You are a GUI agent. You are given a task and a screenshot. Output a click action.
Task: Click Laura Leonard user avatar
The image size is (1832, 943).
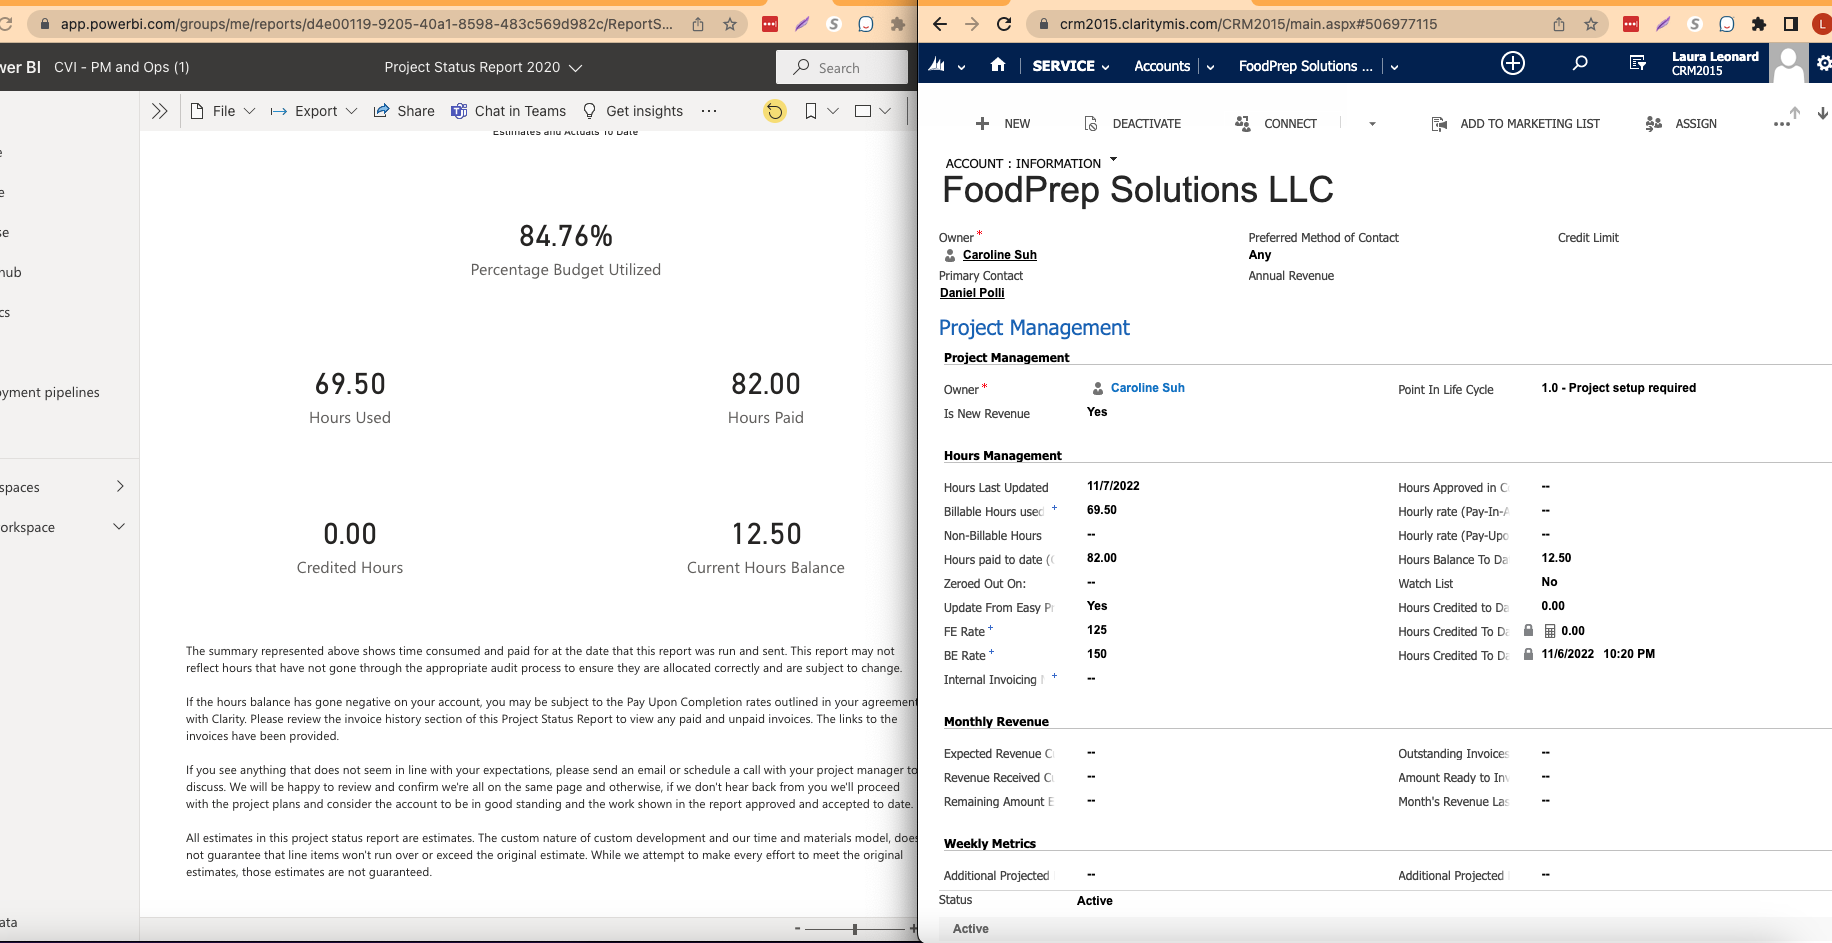(1788, 64)
